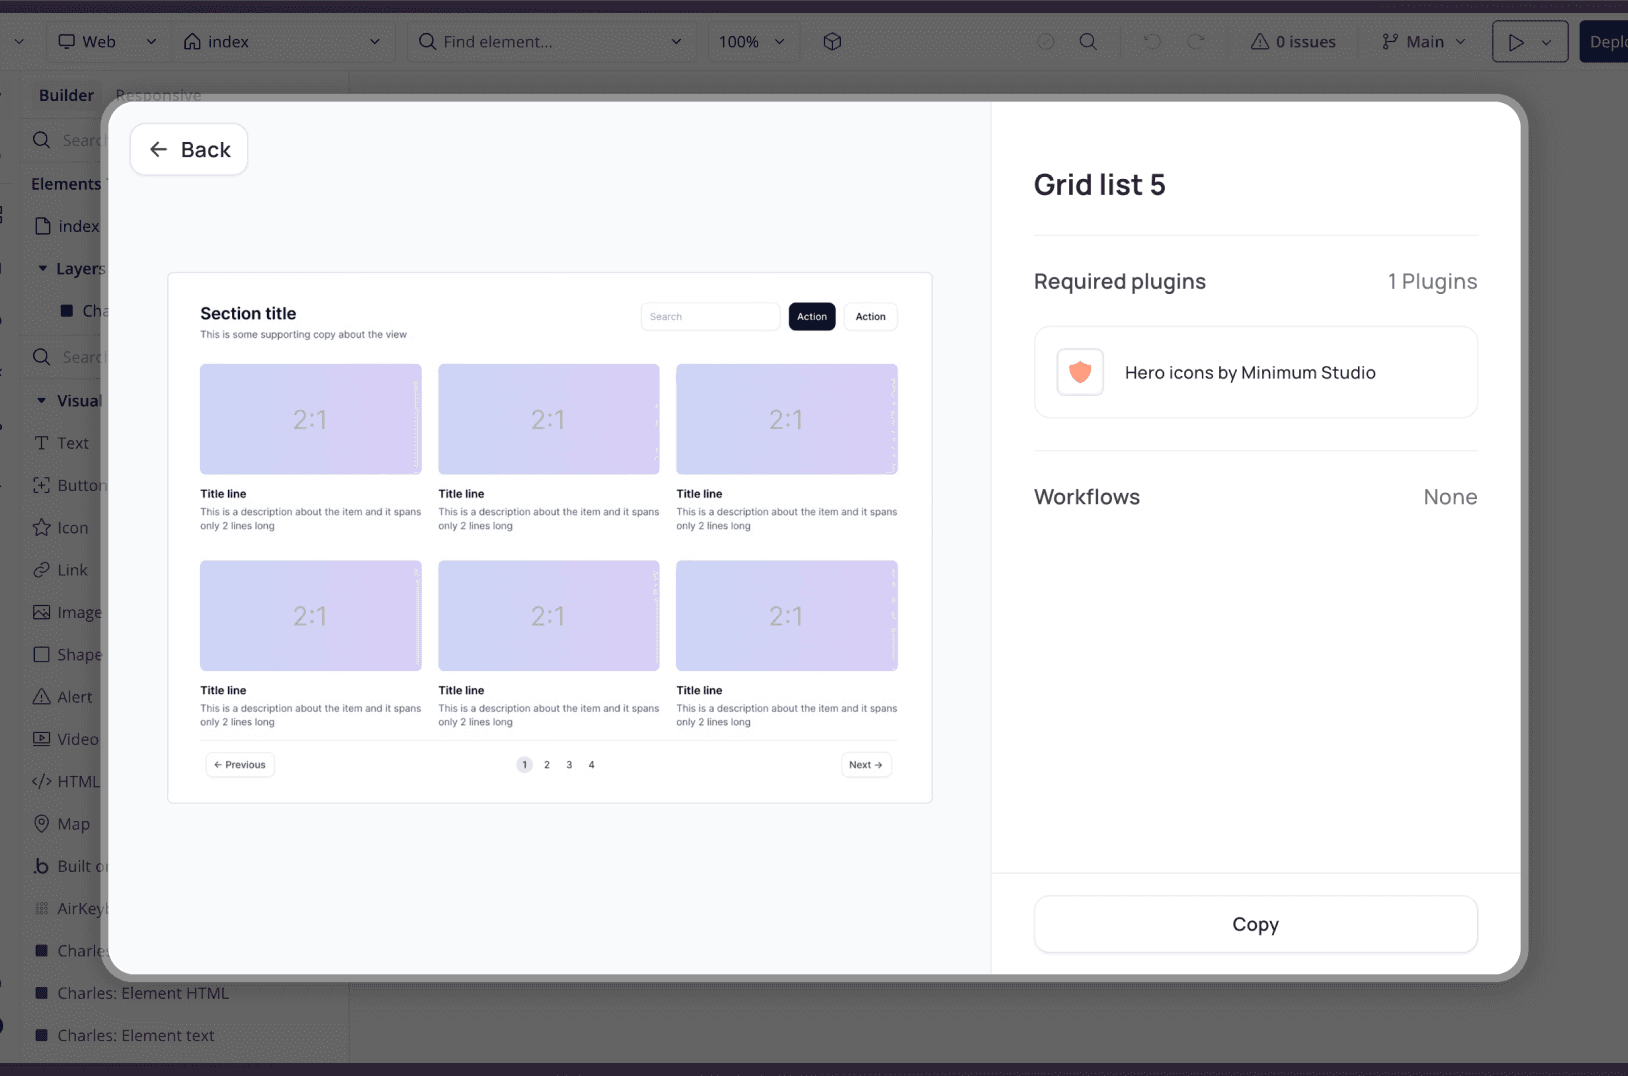Select the Alert element icon
This screenshot has height=1076, width=1628.
tap(42, 697)
